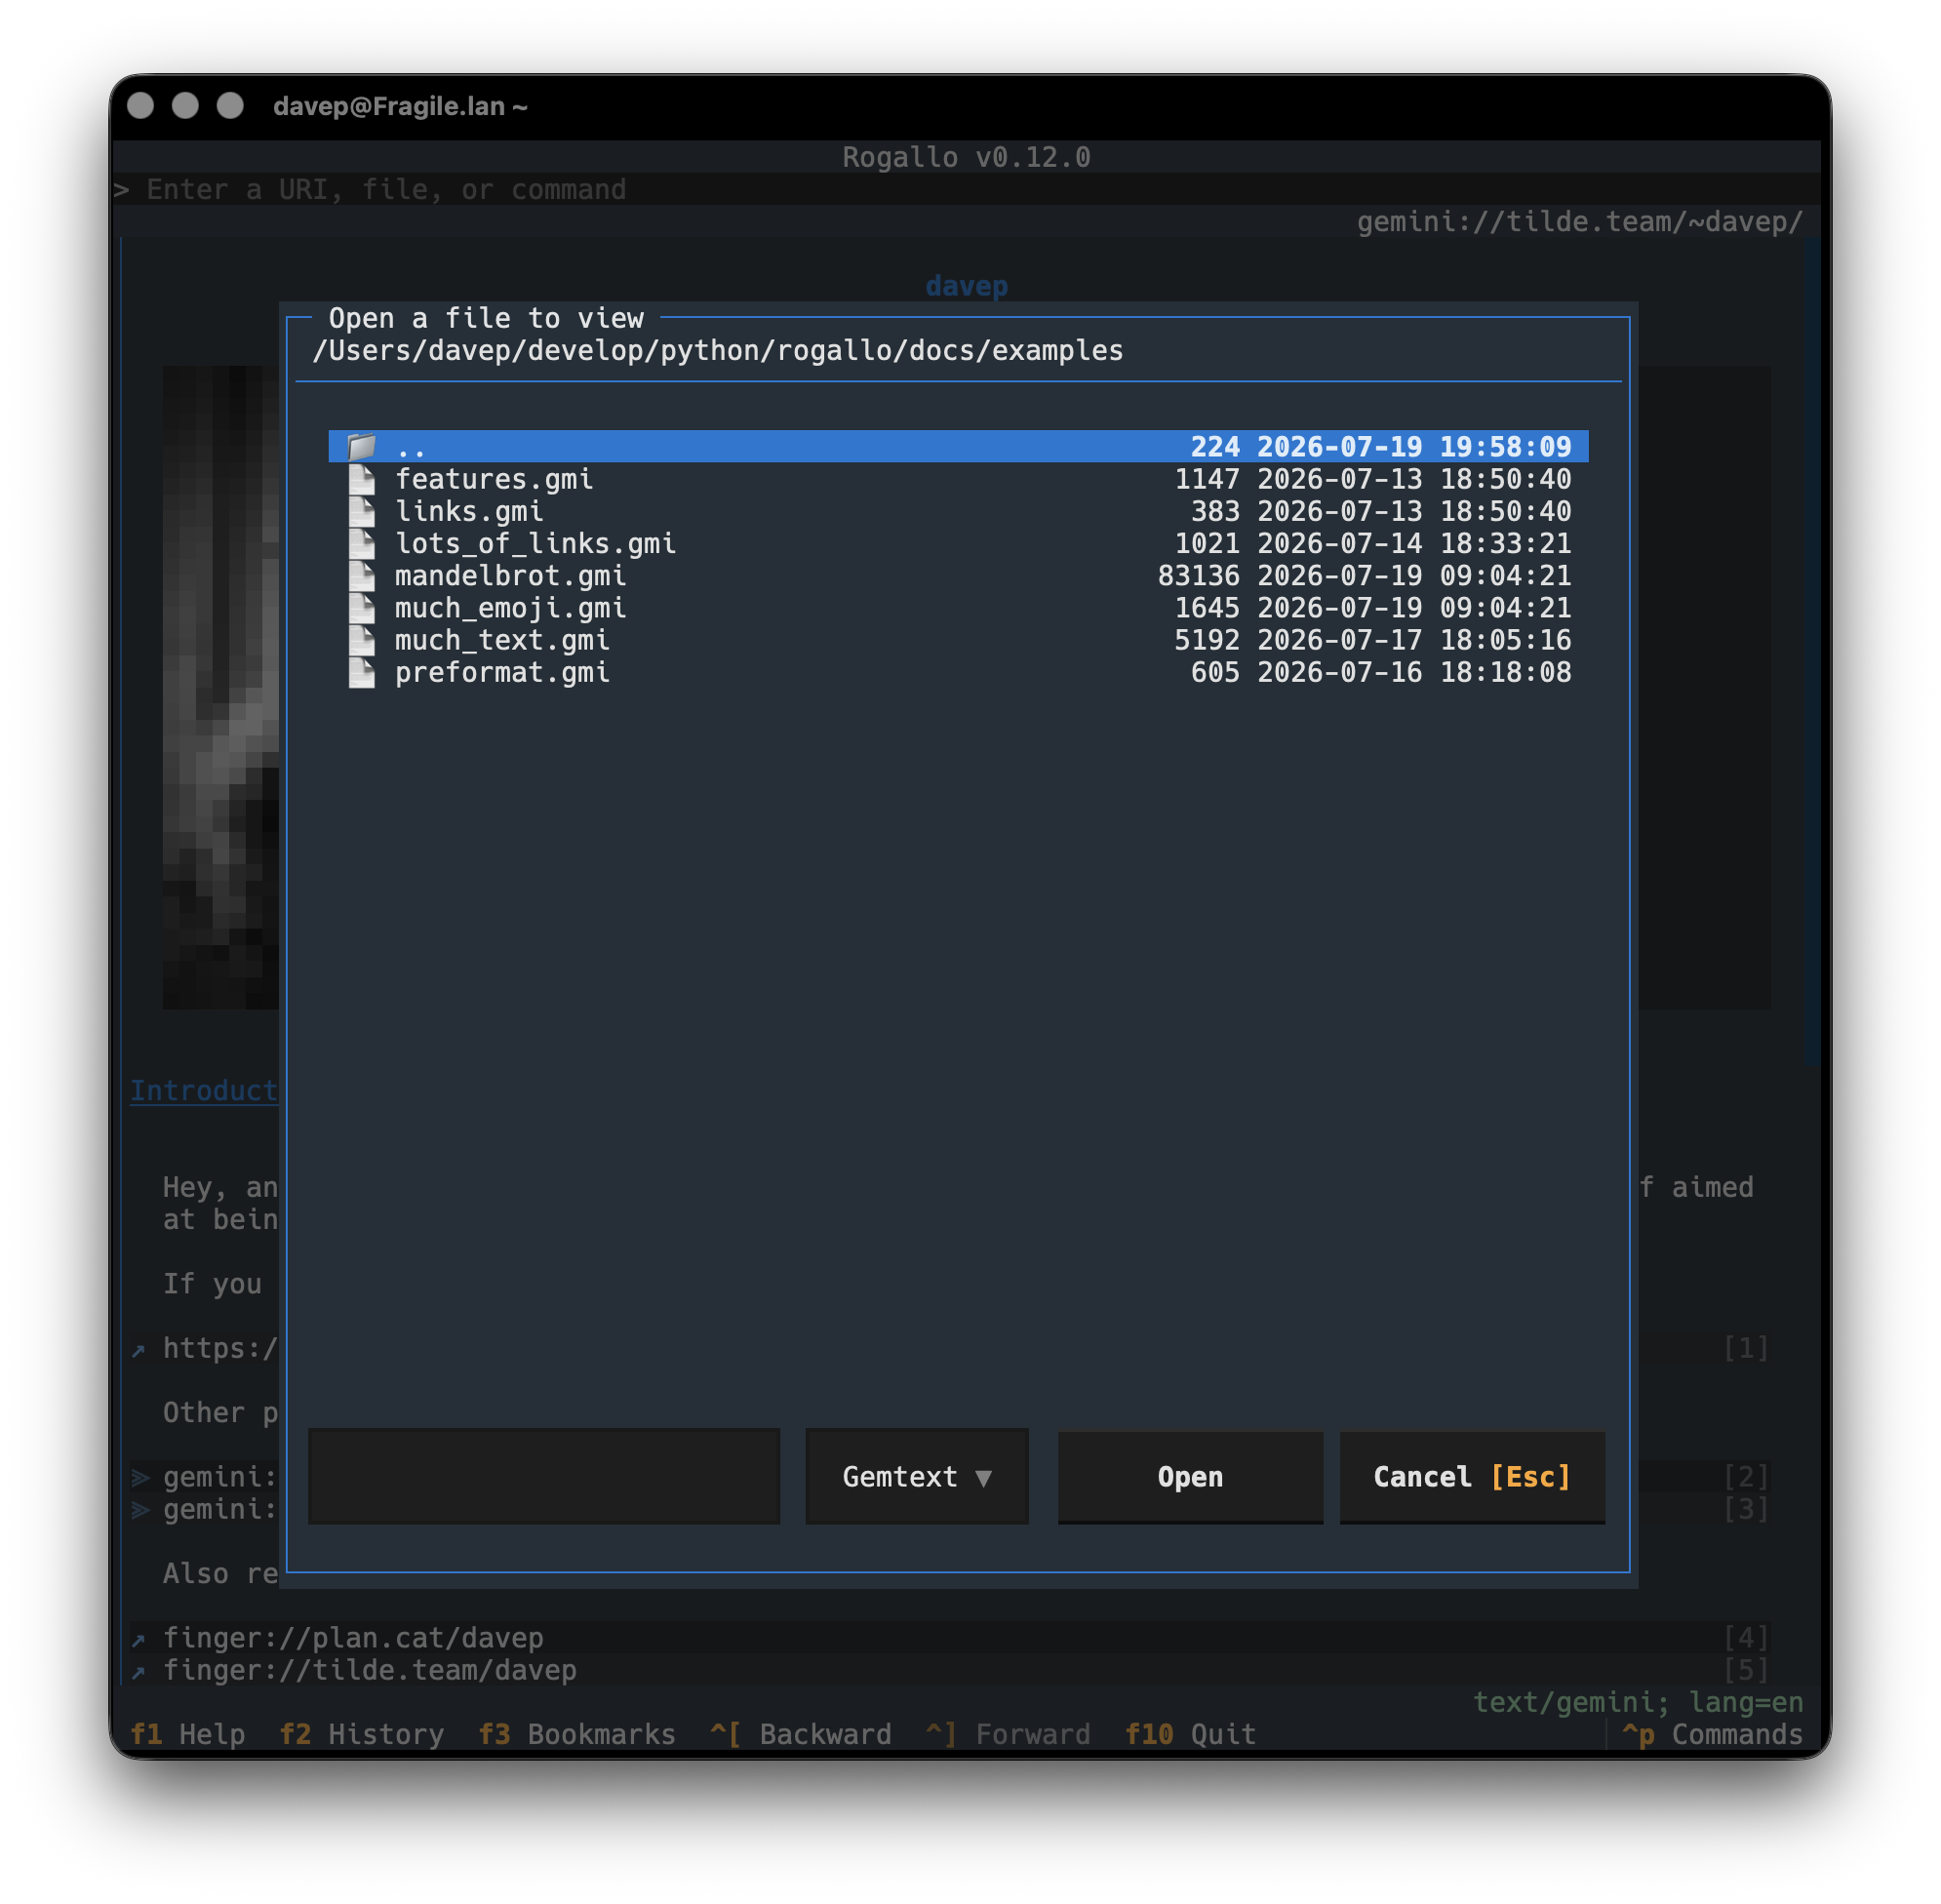Screen dimensions: 1941x1904
Task: Select the much_text.gmi file name
Action: tap(502, 640)
